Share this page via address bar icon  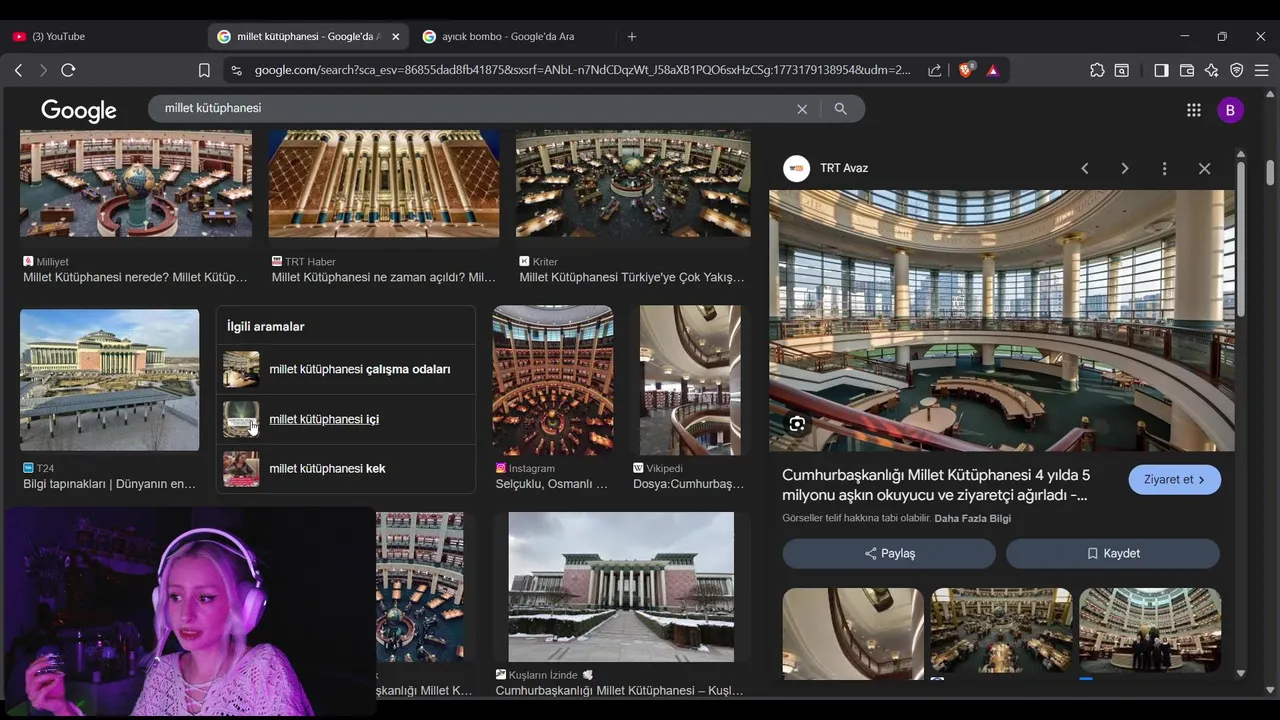point(935,70)
